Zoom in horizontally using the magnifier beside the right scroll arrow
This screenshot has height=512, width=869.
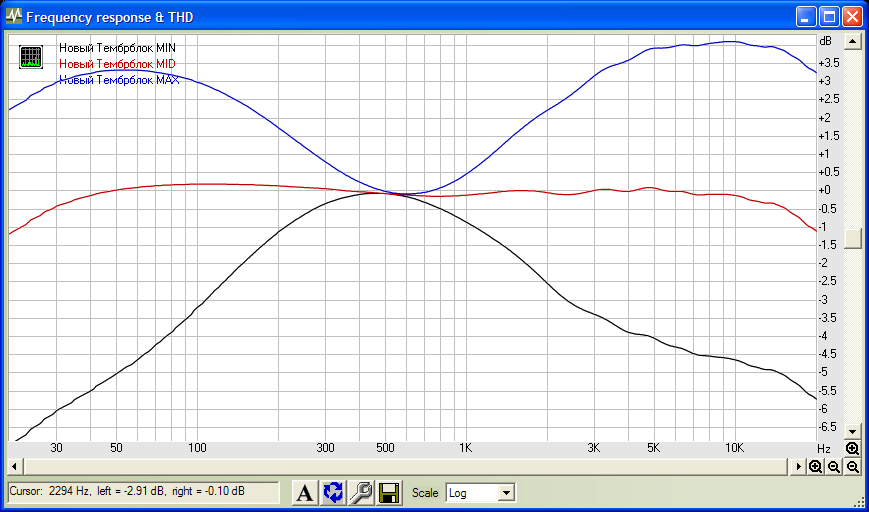click(816, 467)
